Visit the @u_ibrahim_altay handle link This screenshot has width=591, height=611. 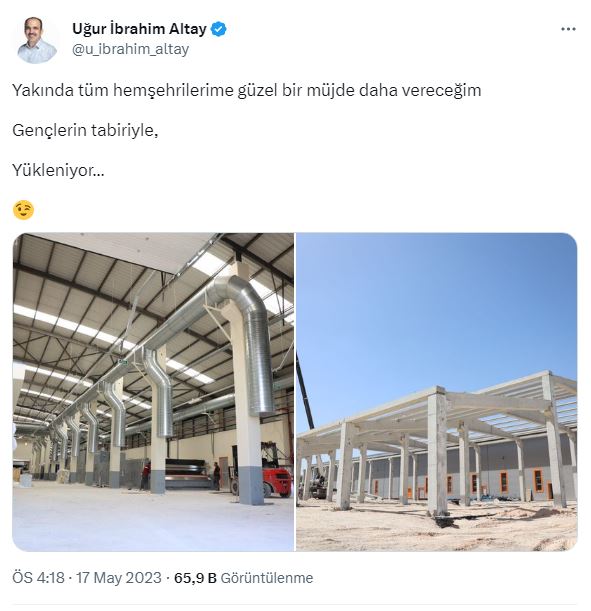131,49
